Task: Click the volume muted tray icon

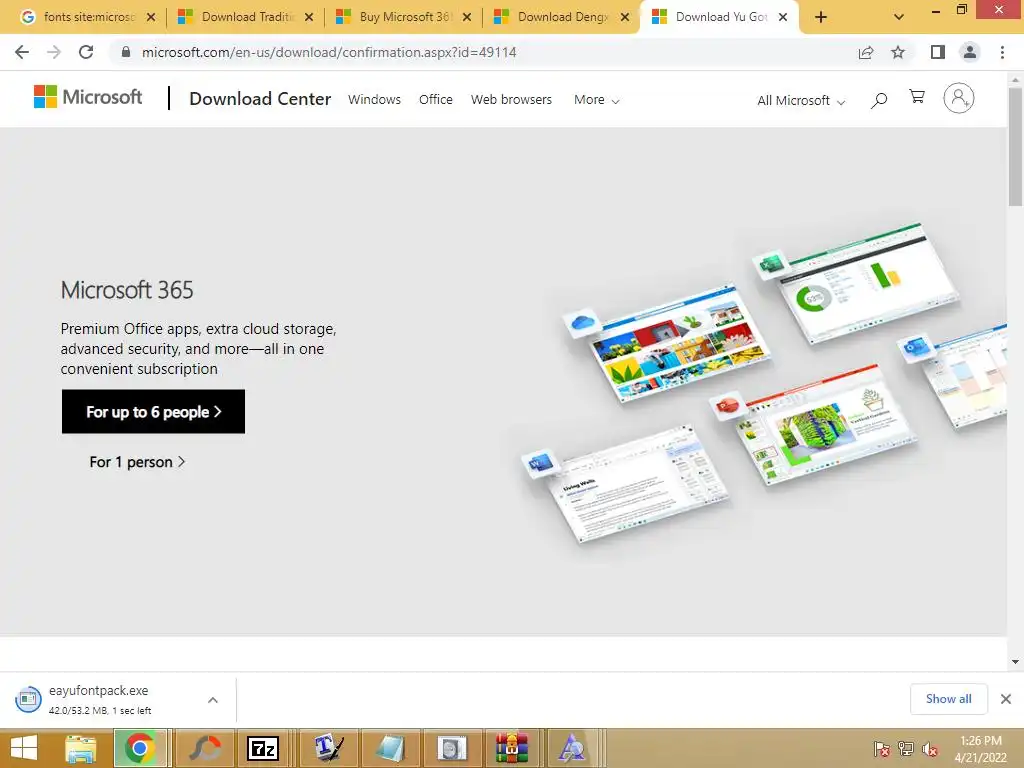Action: pyautogui.click(x=929, y=750)
